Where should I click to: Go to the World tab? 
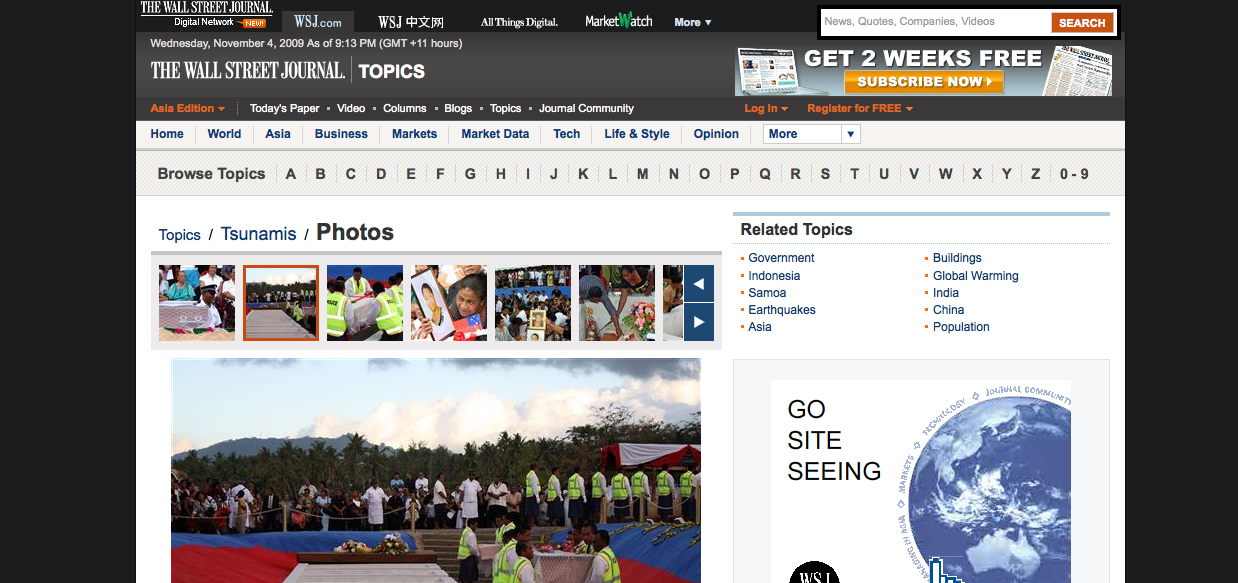224,134
